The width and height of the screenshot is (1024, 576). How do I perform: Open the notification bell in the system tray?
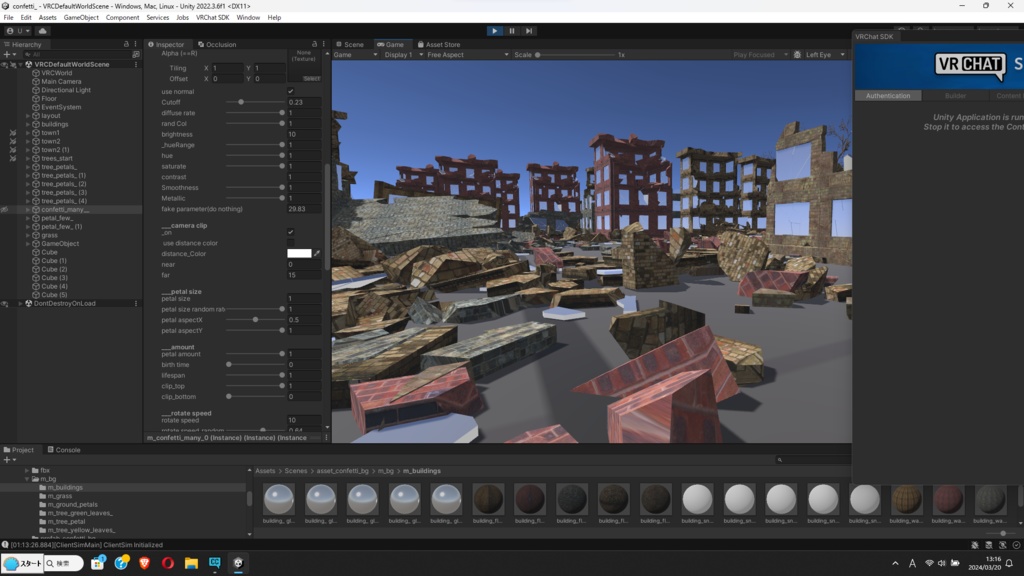click(1009, 563)
